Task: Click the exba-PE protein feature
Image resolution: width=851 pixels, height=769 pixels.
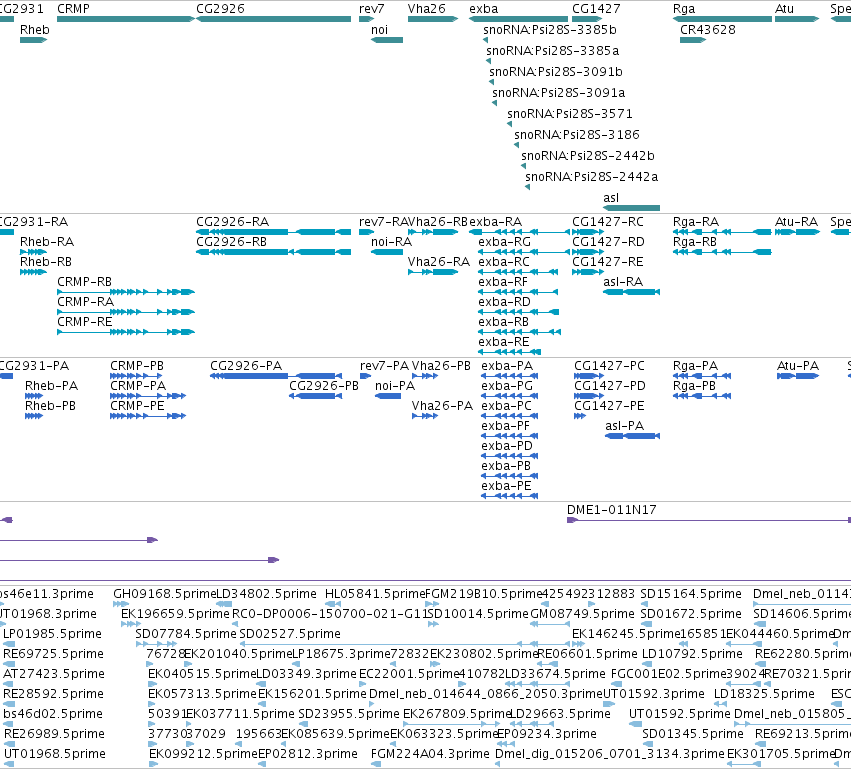Action: coord(510,496)
